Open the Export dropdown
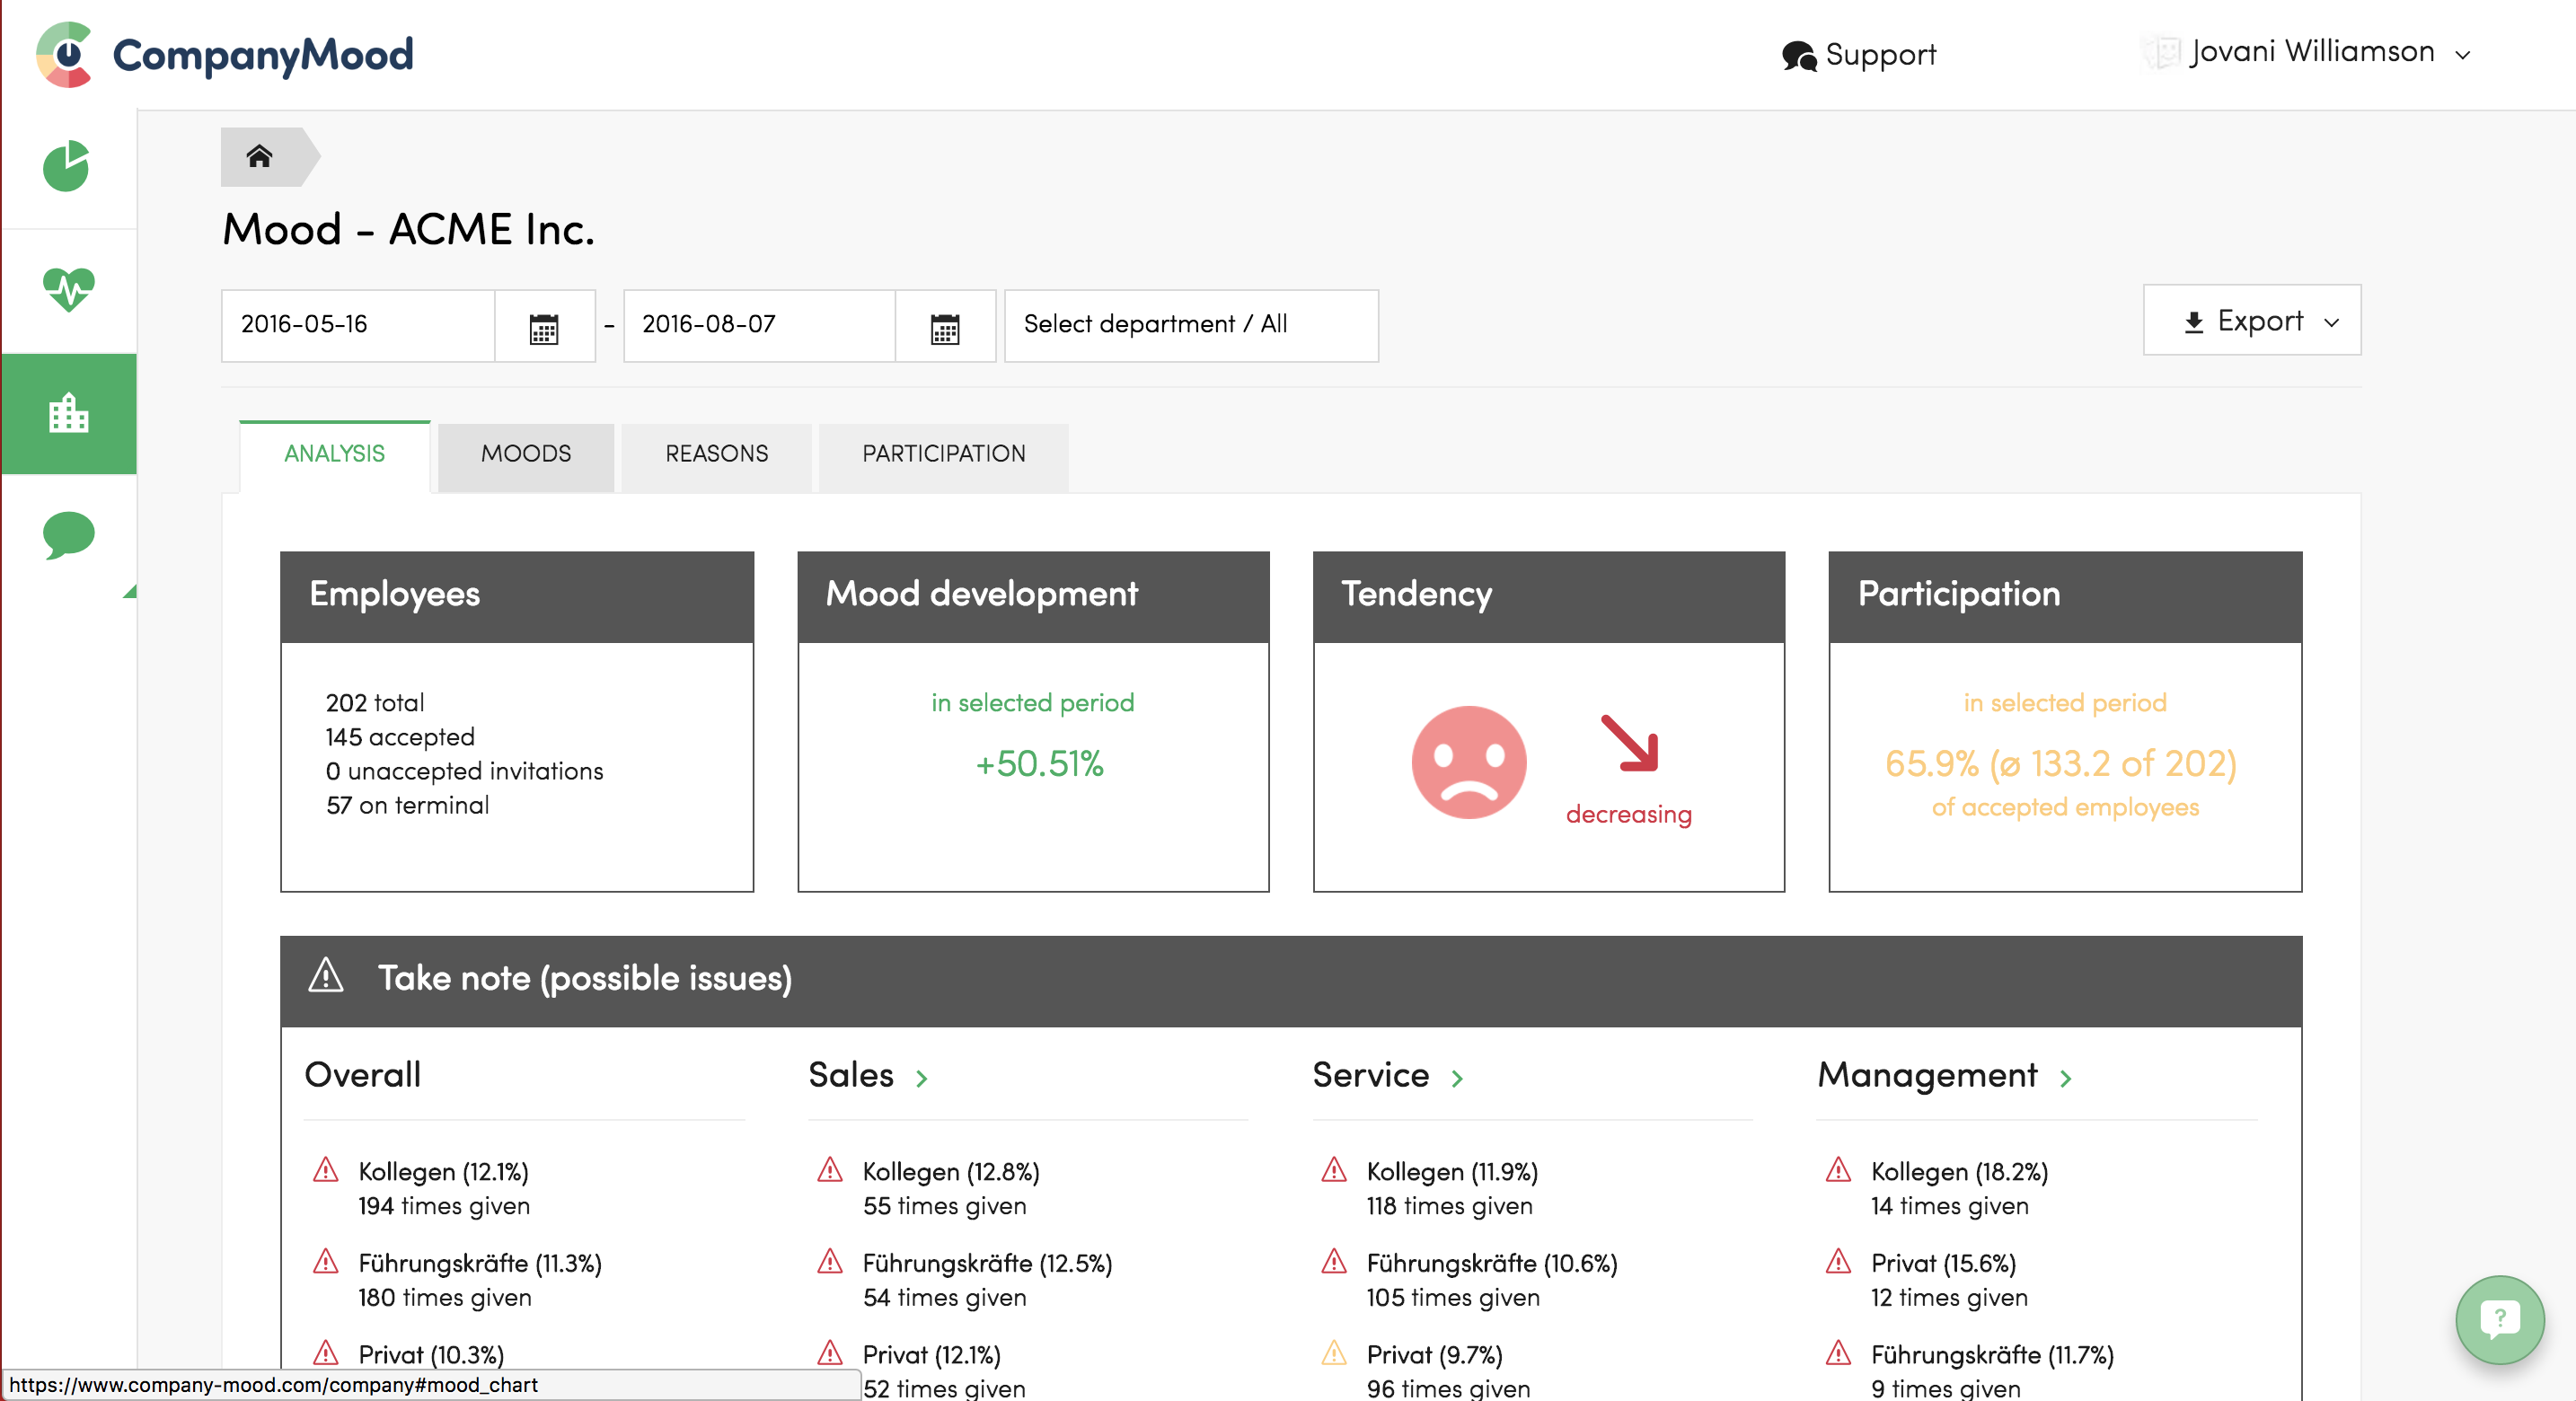 tap(2251, 321)
